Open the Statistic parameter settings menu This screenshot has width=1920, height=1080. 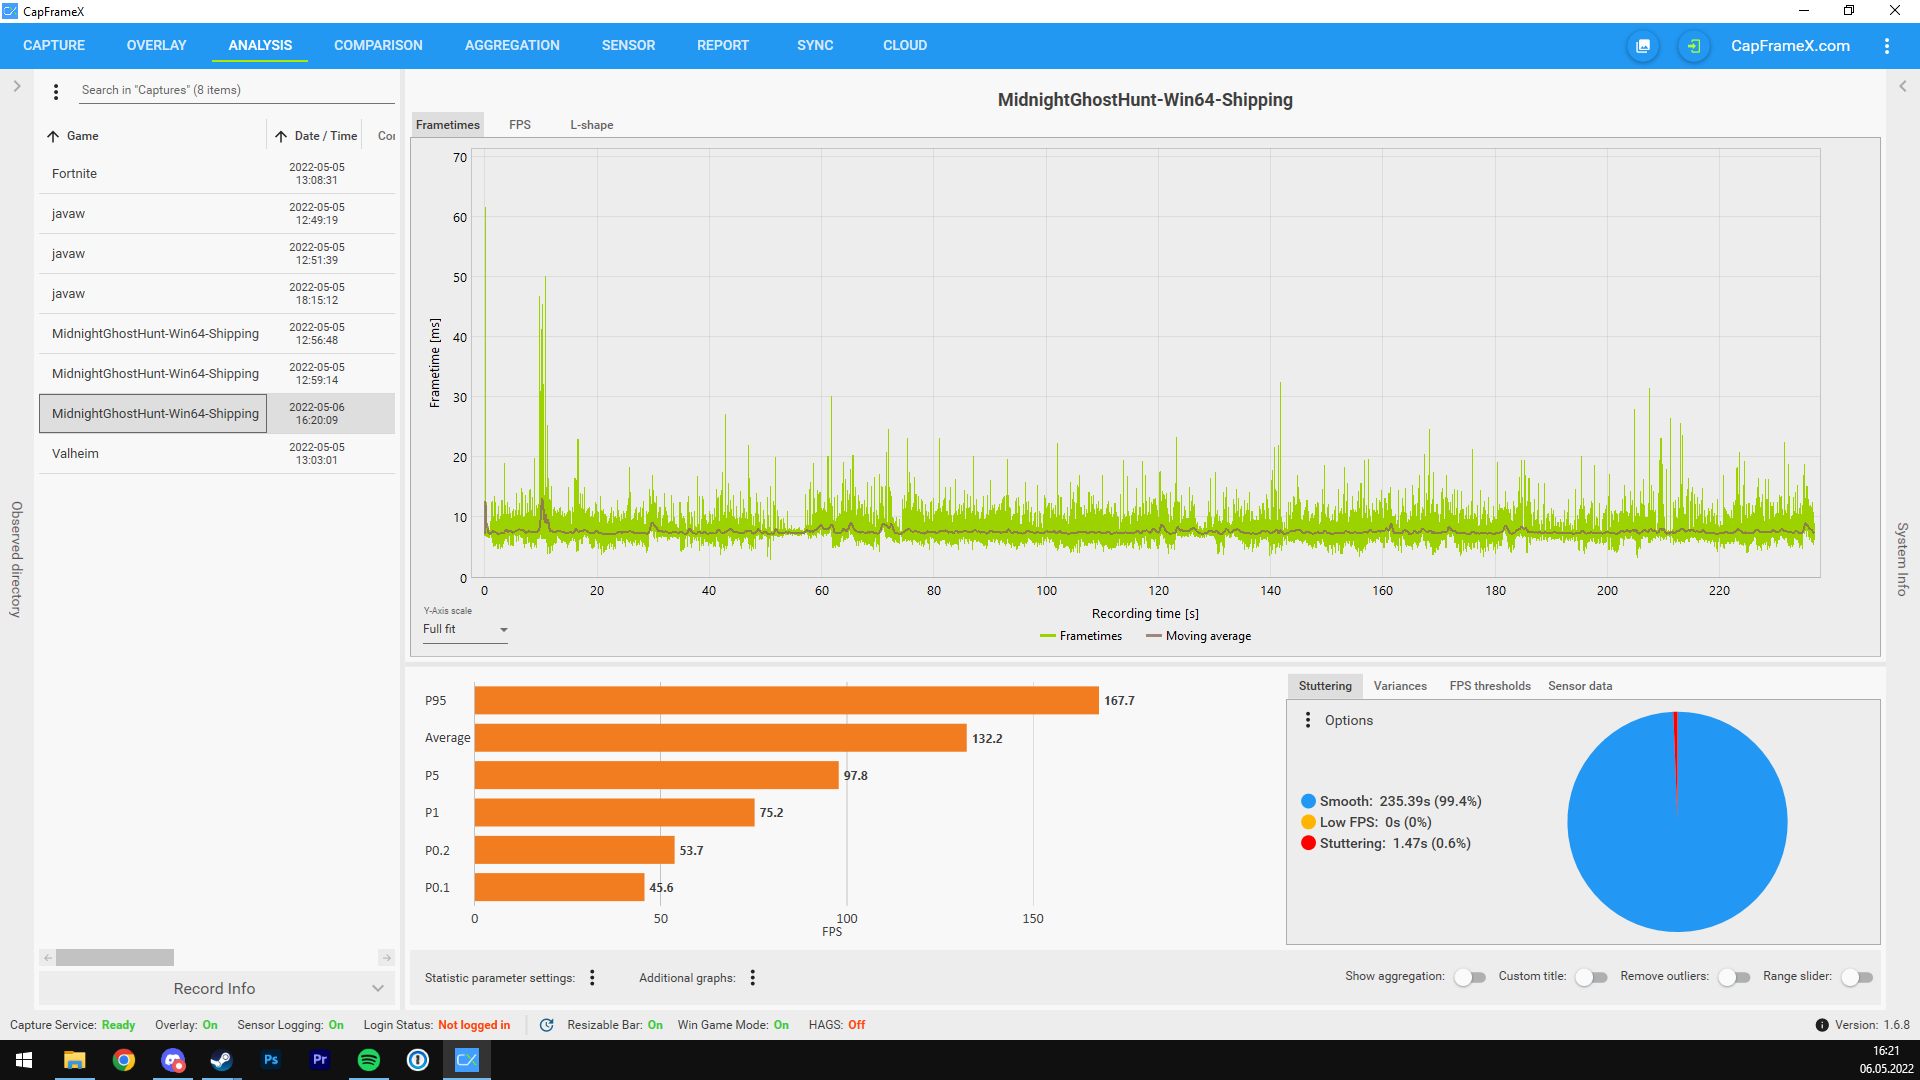[592, 978]
